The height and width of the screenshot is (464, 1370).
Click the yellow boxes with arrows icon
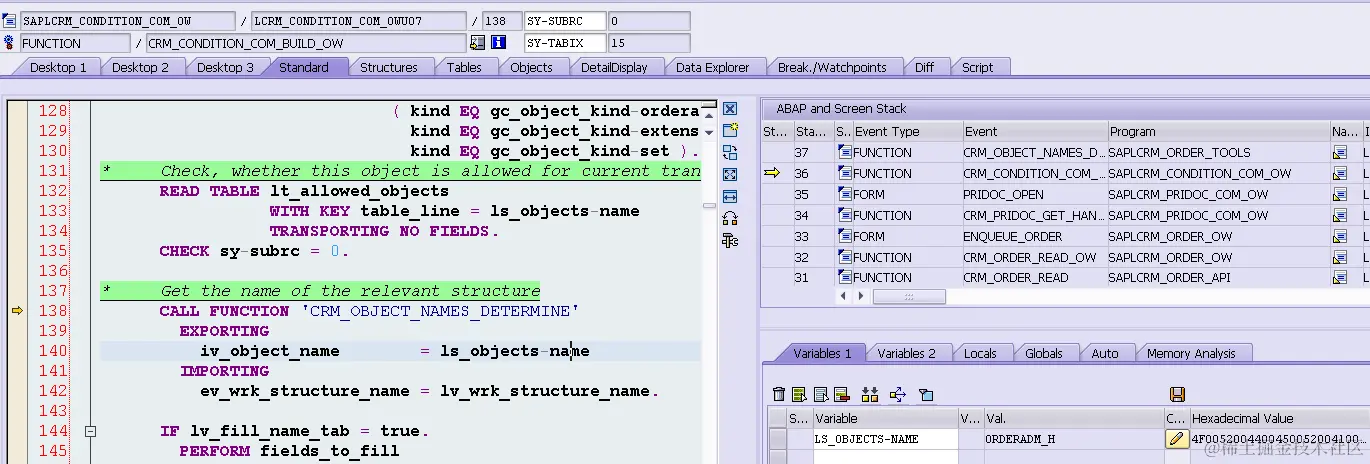(x=869, y=395)
